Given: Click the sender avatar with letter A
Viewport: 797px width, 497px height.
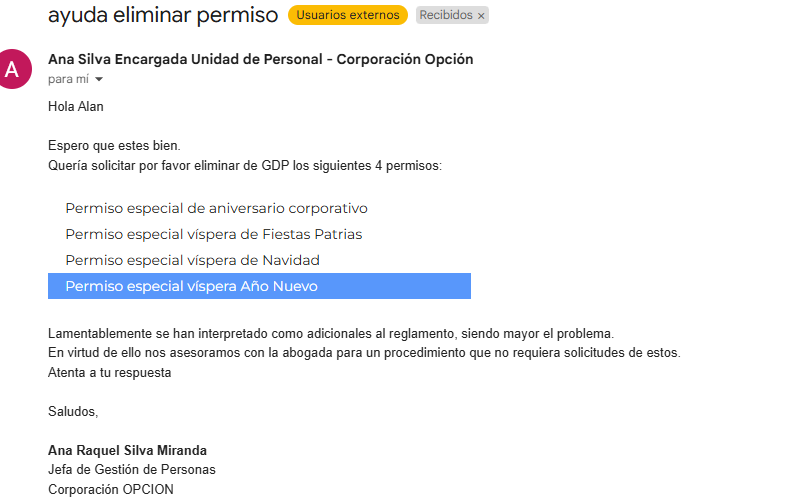Looking at the screenshot, I should click(x=13, y=68).
